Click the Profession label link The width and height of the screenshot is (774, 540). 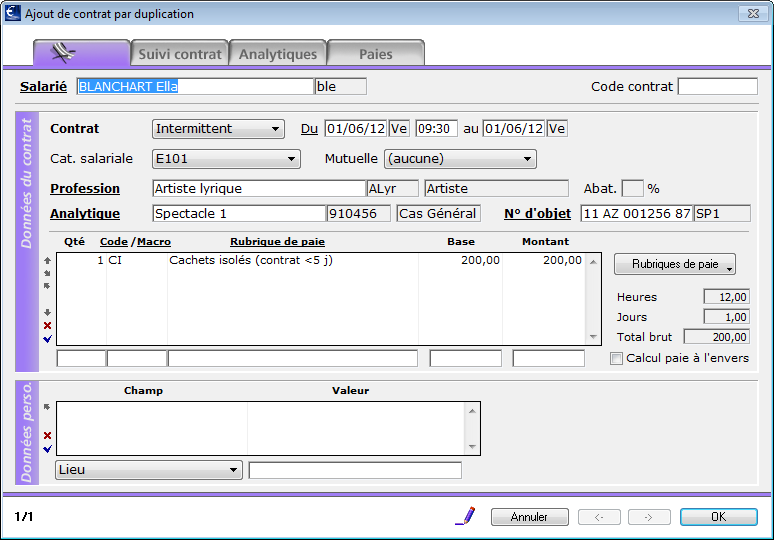[x=85, y=189]
